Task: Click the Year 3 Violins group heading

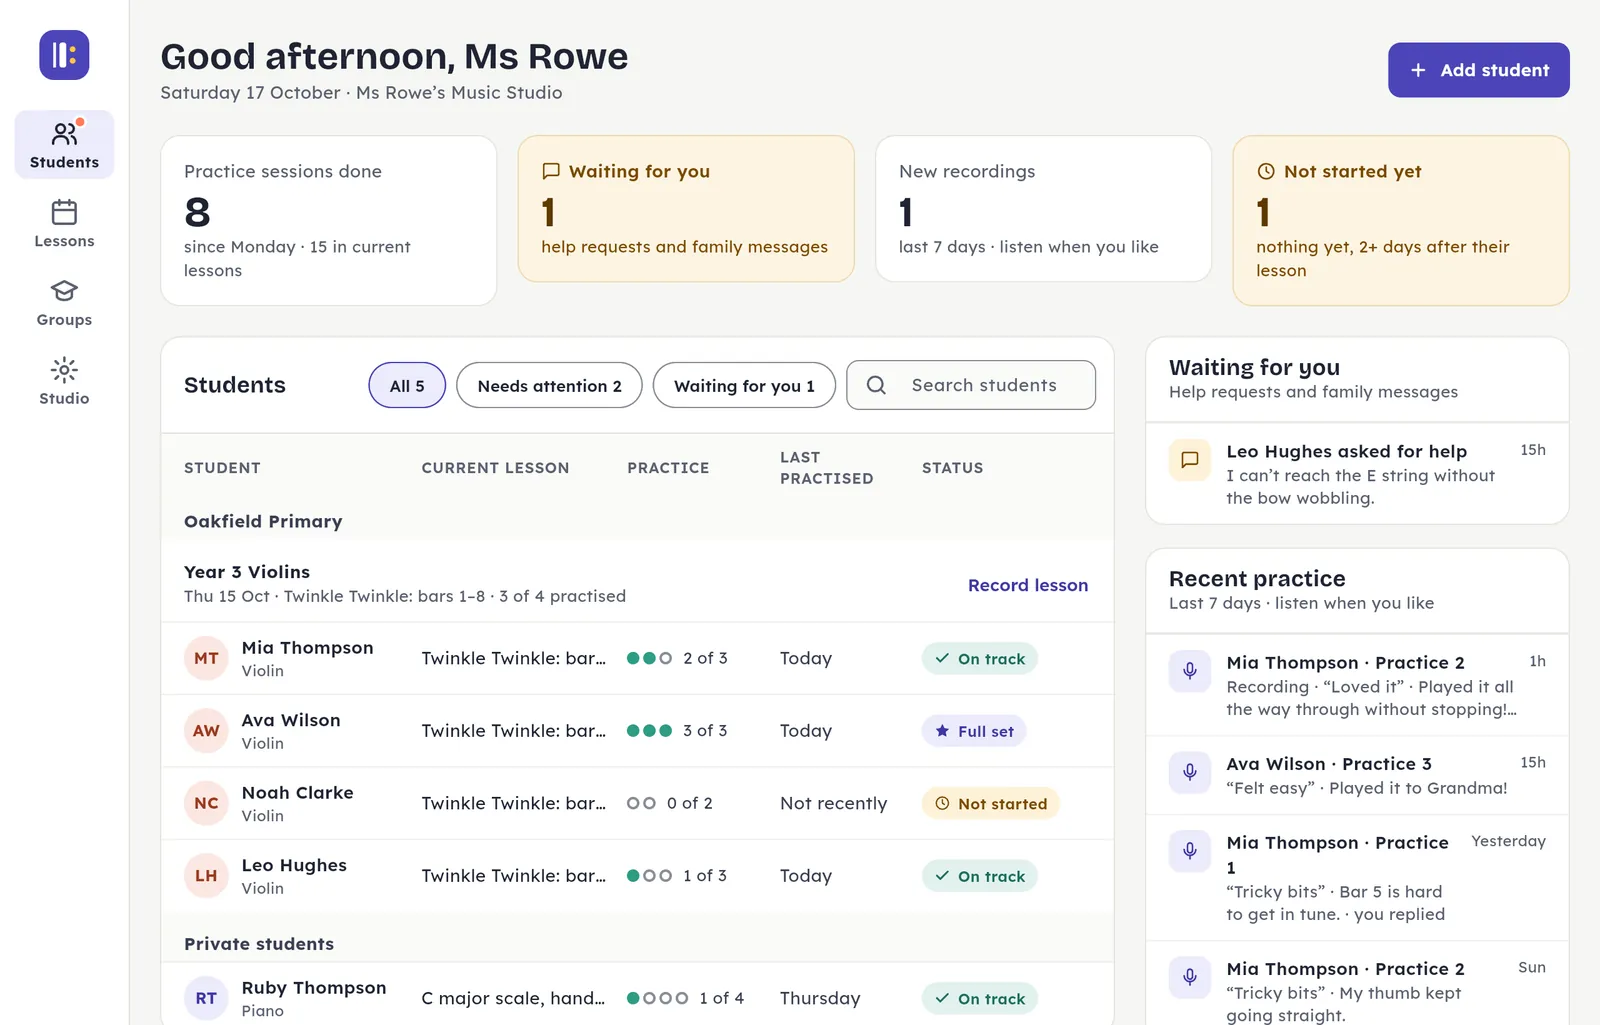Action: click(x=247, y=572)
